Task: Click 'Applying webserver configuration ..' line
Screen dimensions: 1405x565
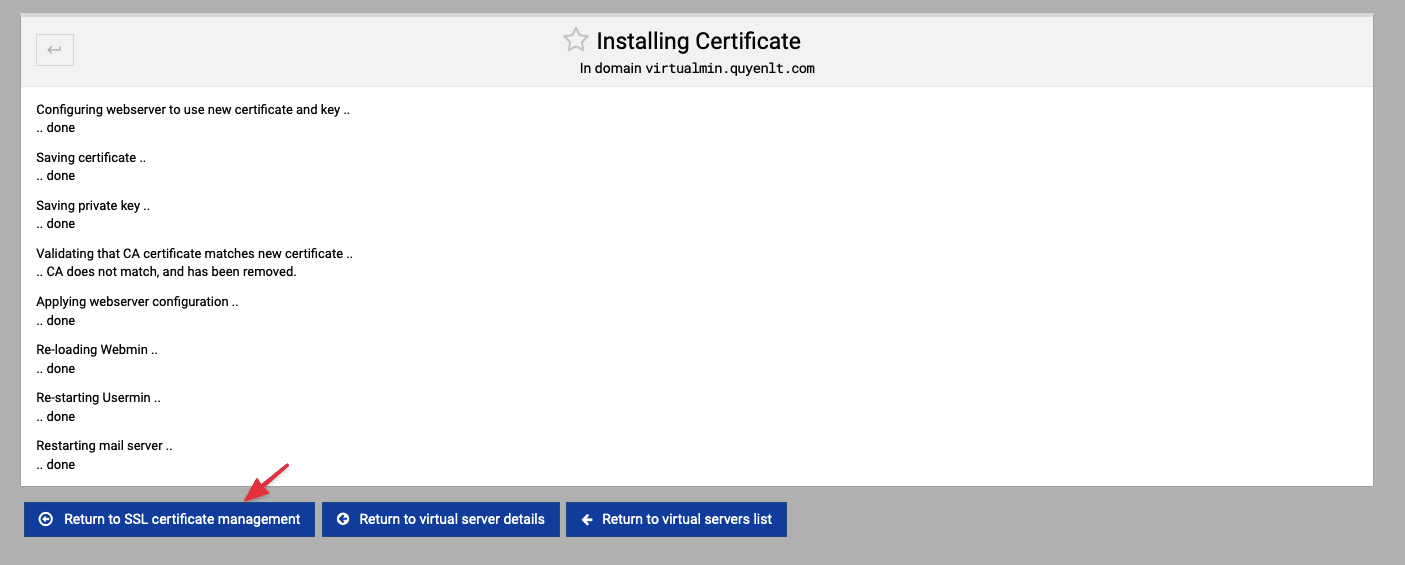Action: pyautogui.click(x=137, y=302)
